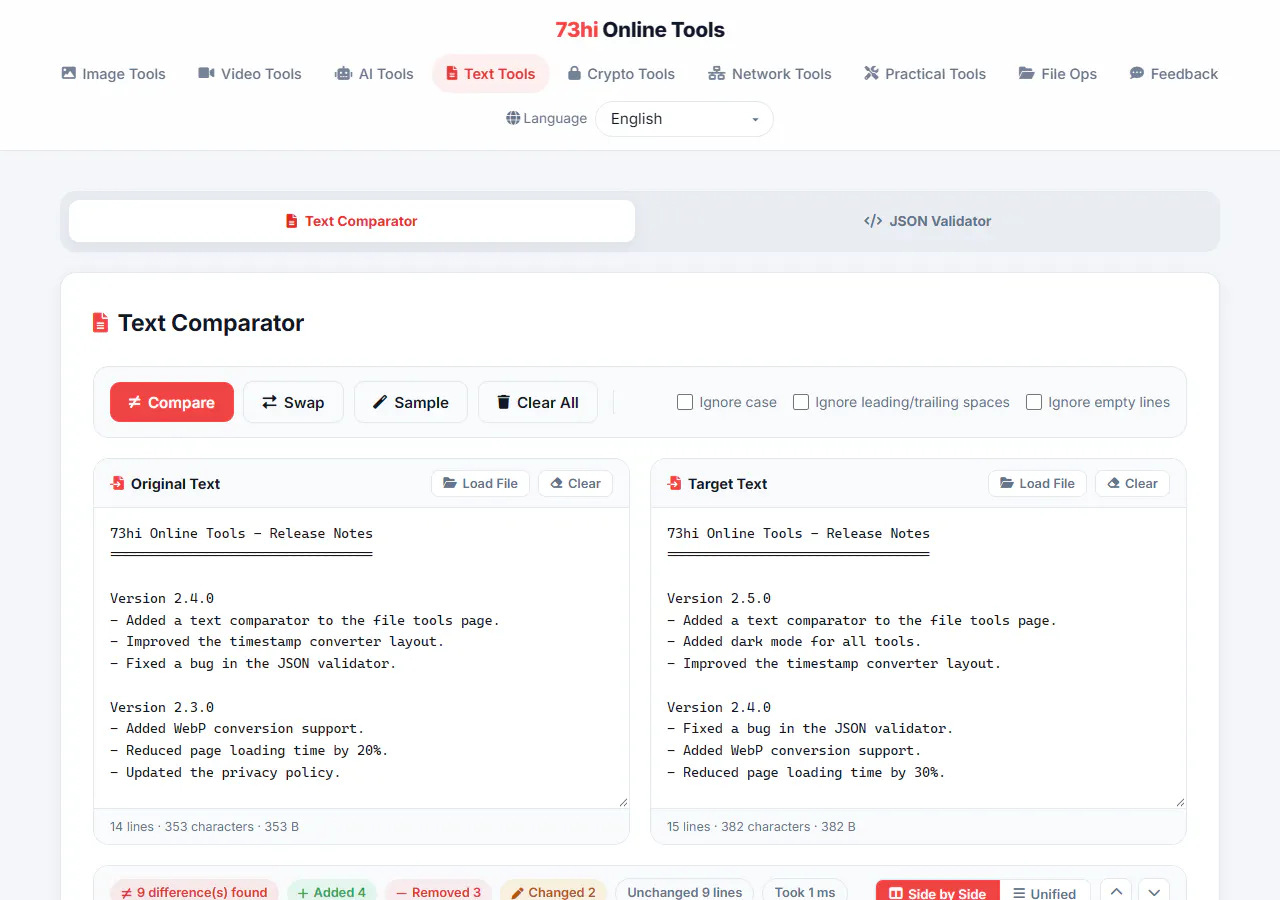Image resolution: width=1280 pixels, height=900 pixels.
Task: Click the Target Text header icon
Action: pos(675,483)
